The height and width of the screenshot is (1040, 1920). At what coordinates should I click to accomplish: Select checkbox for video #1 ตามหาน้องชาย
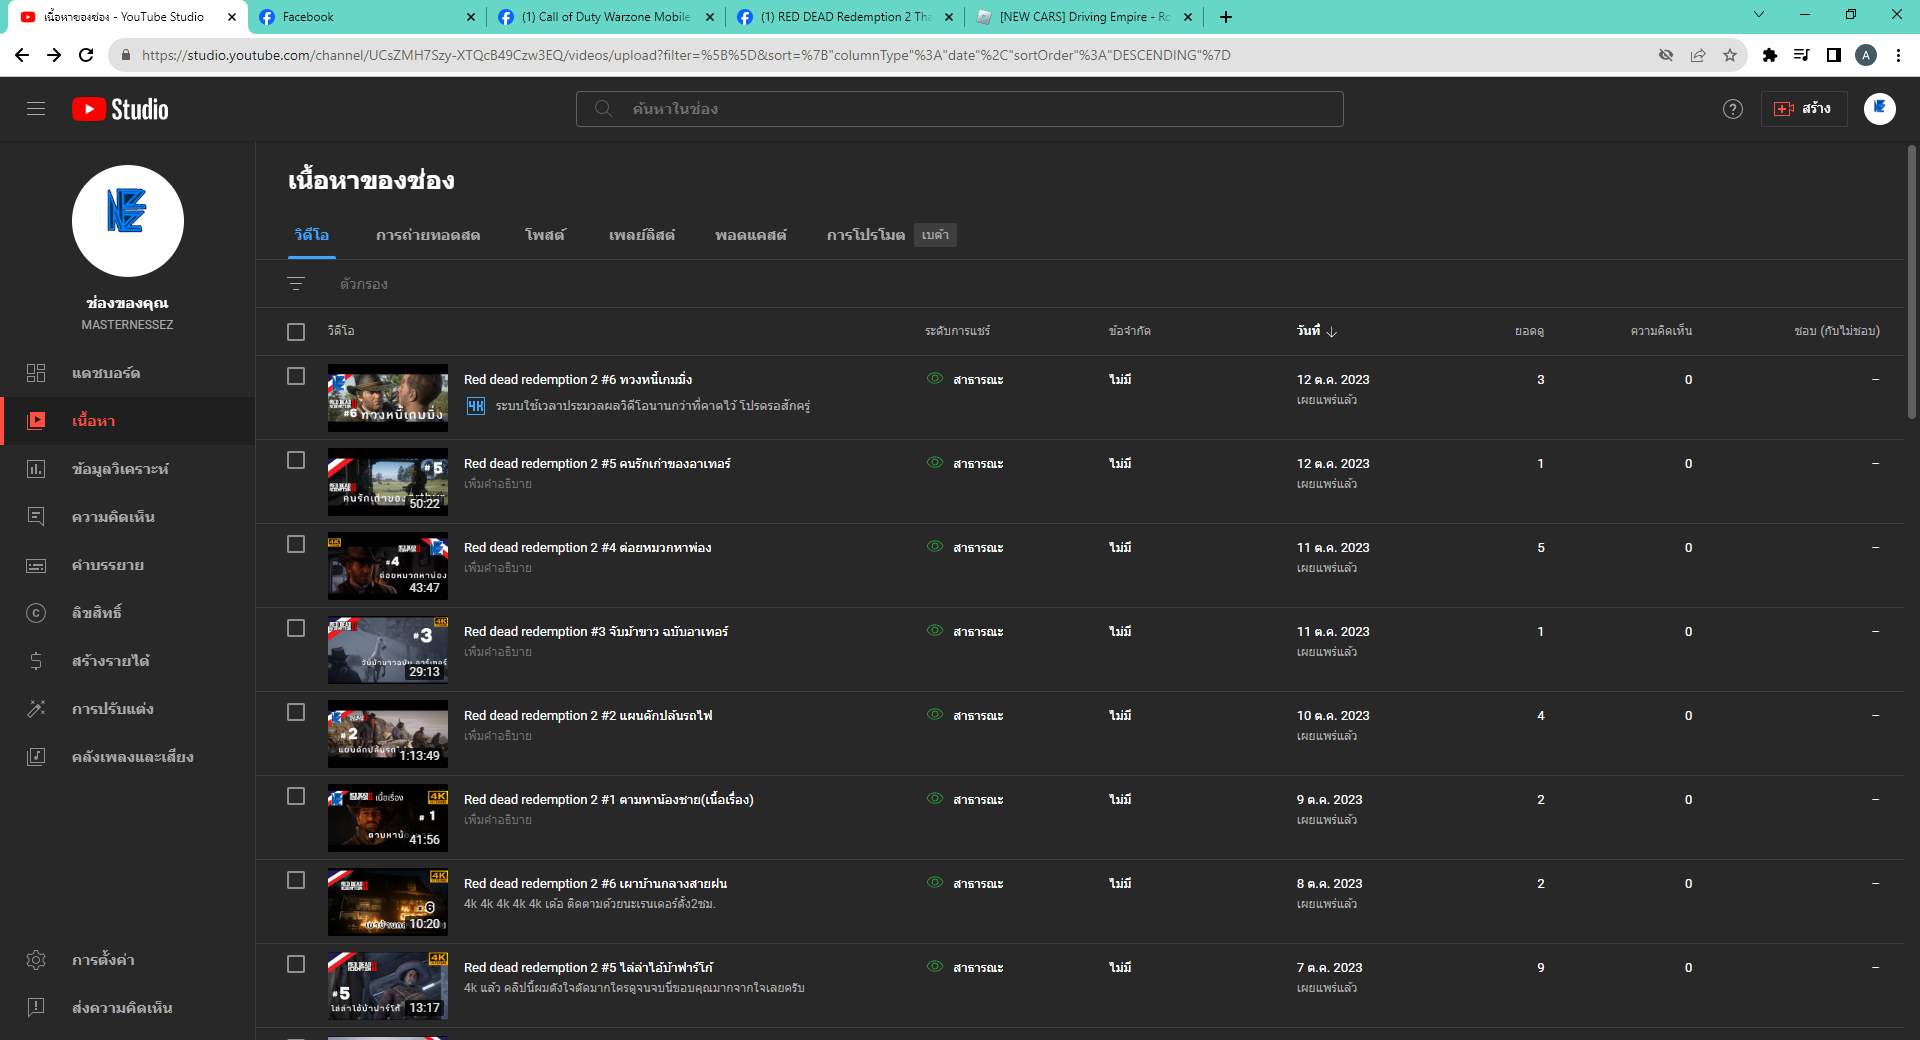(x=296, y=796)
